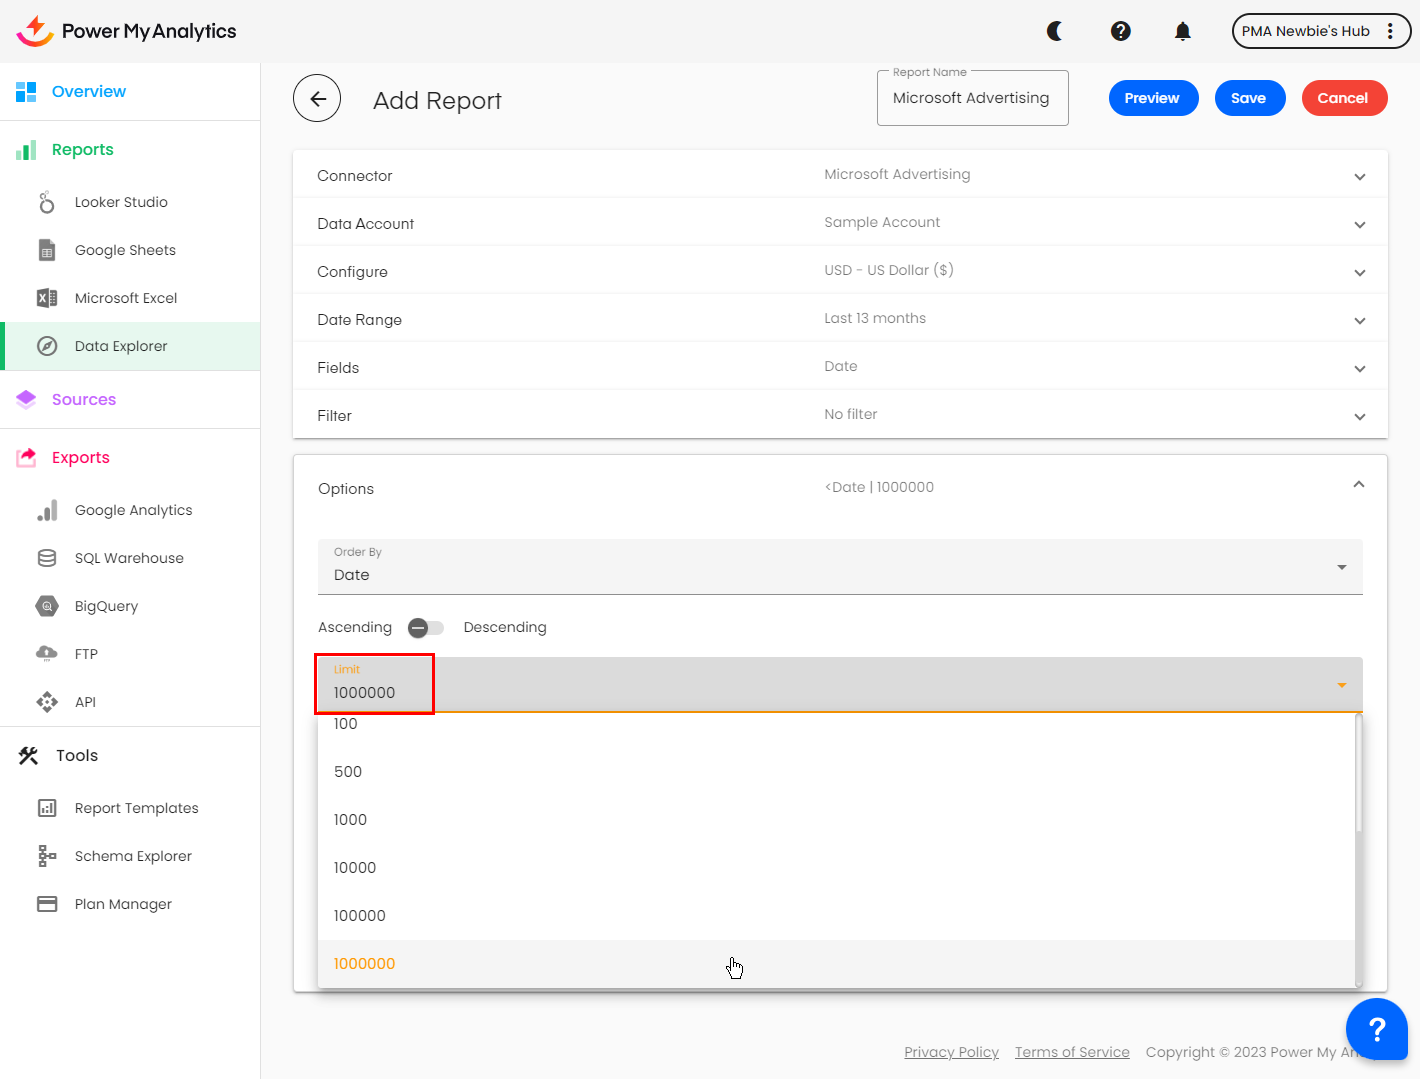Click the limit list scrollbar
The image size is (1420, 1079).
click(1358, 773)
